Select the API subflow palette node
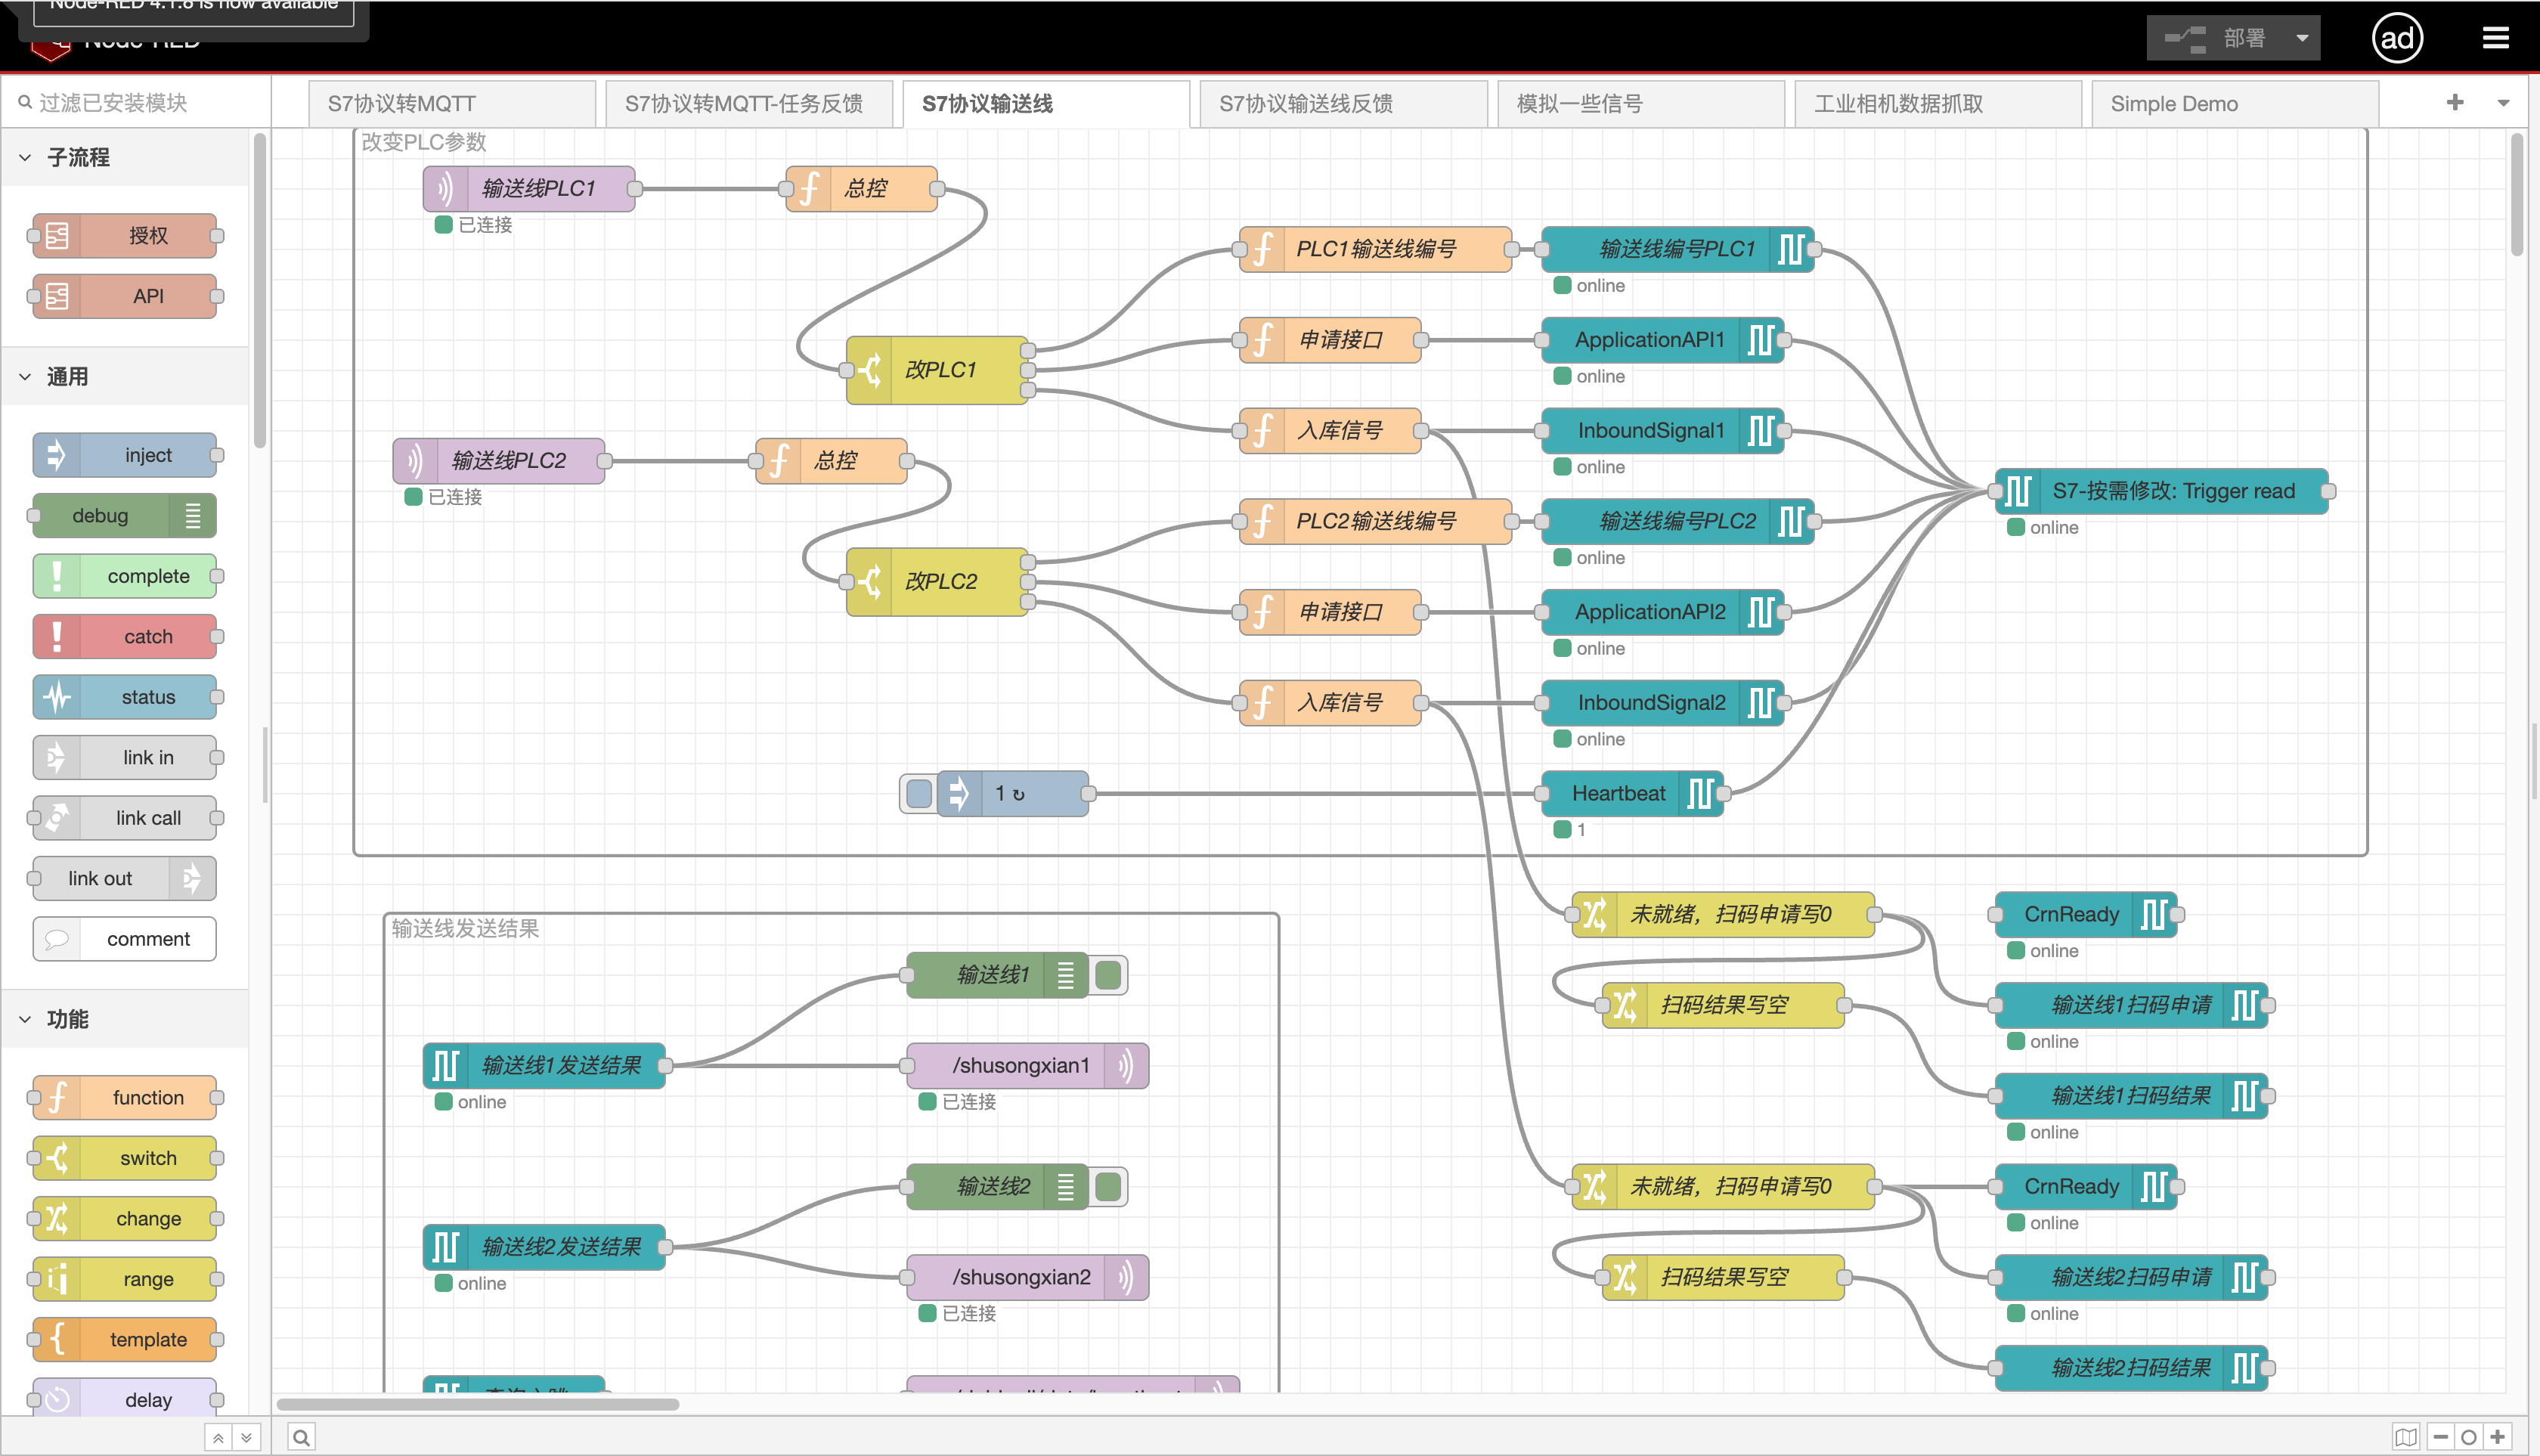This screenshot has width=2540, height=1456. (125, 296)
